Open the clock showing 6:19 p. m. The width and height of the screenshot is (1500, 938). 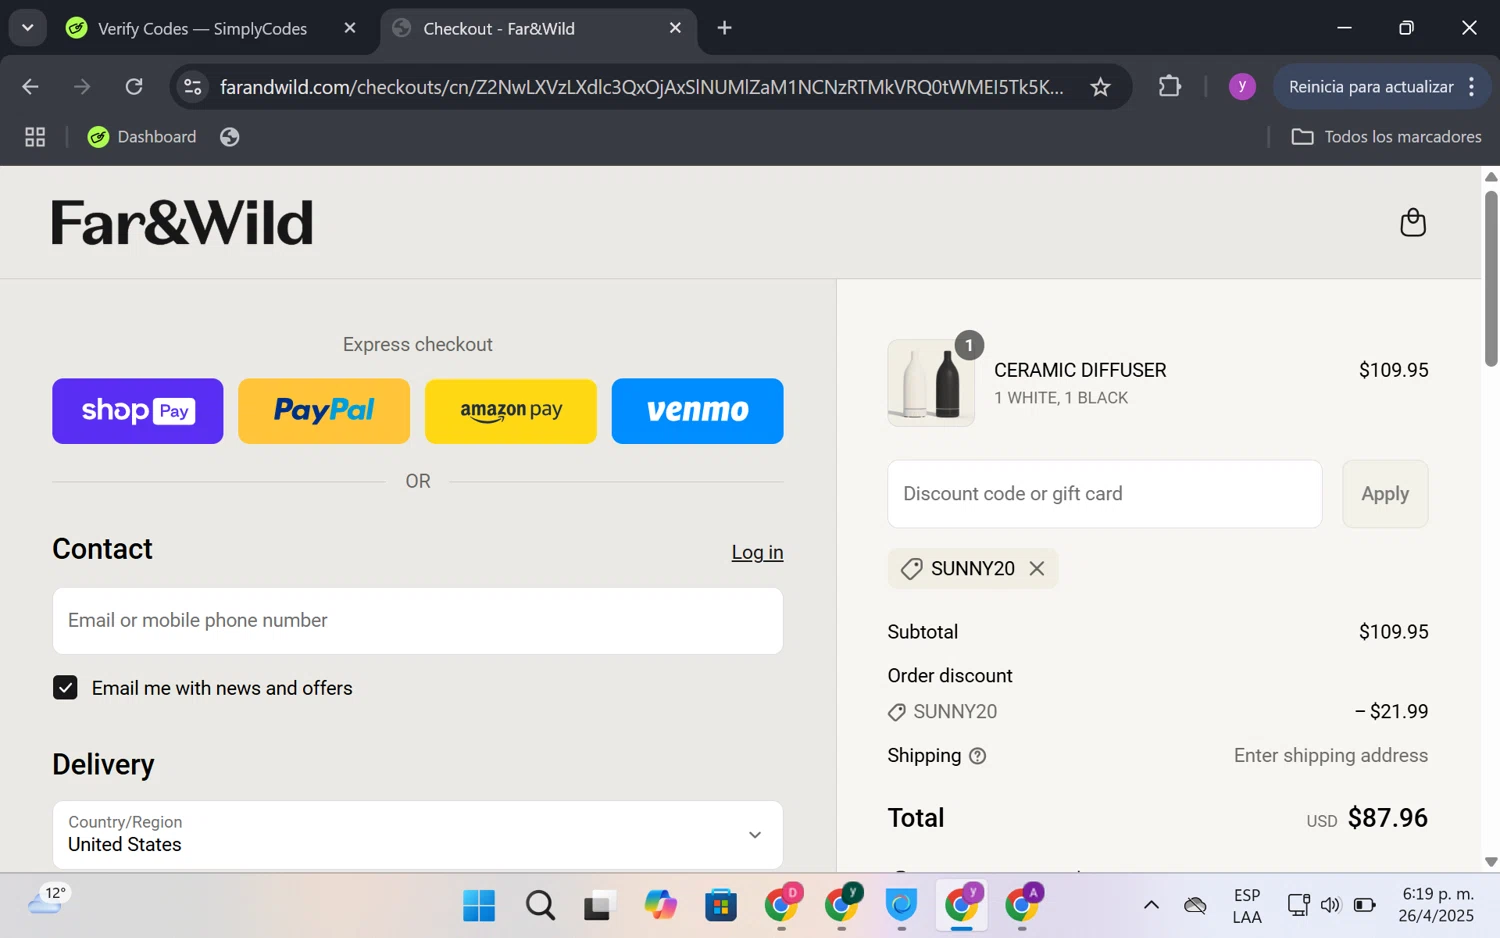coord(1436,905)
